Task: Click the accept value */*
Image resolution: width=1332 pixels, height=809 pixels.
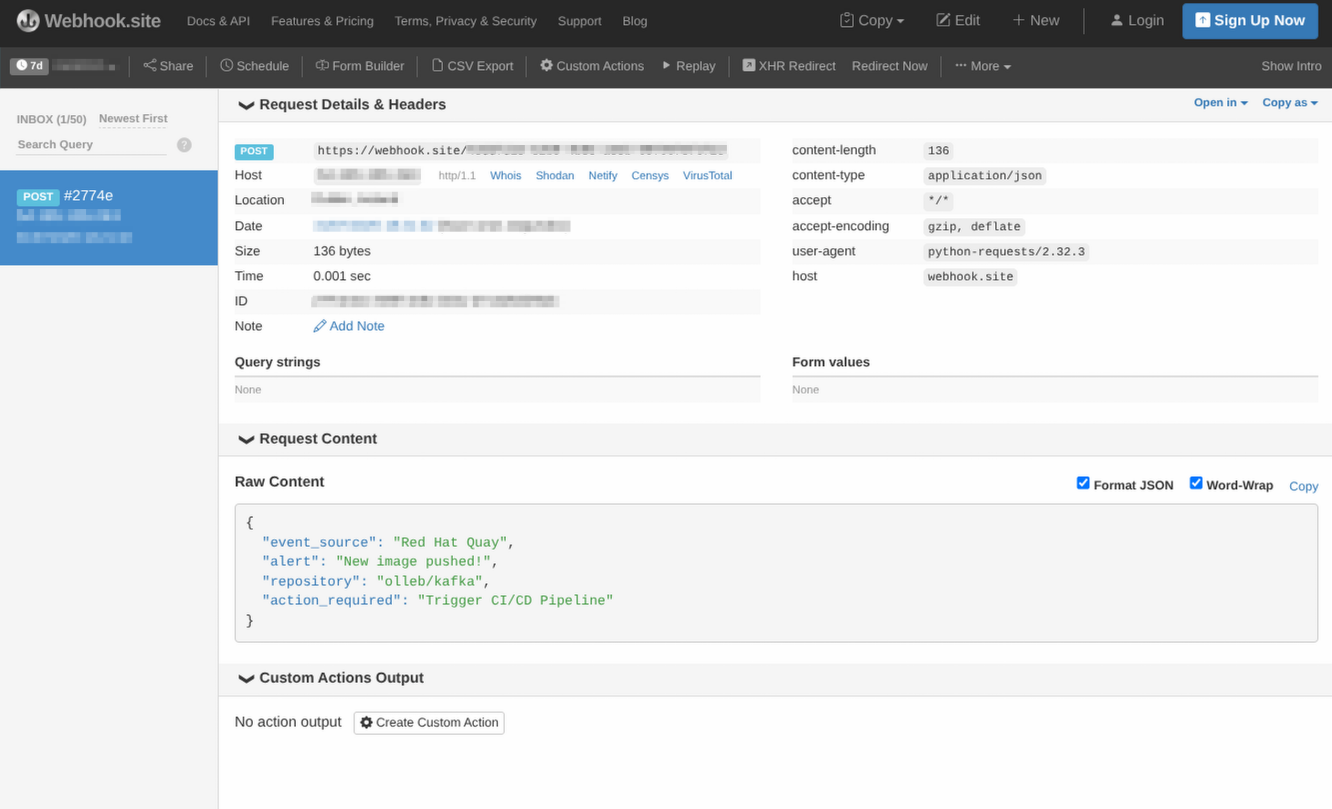Action: [x=938, y=201]
